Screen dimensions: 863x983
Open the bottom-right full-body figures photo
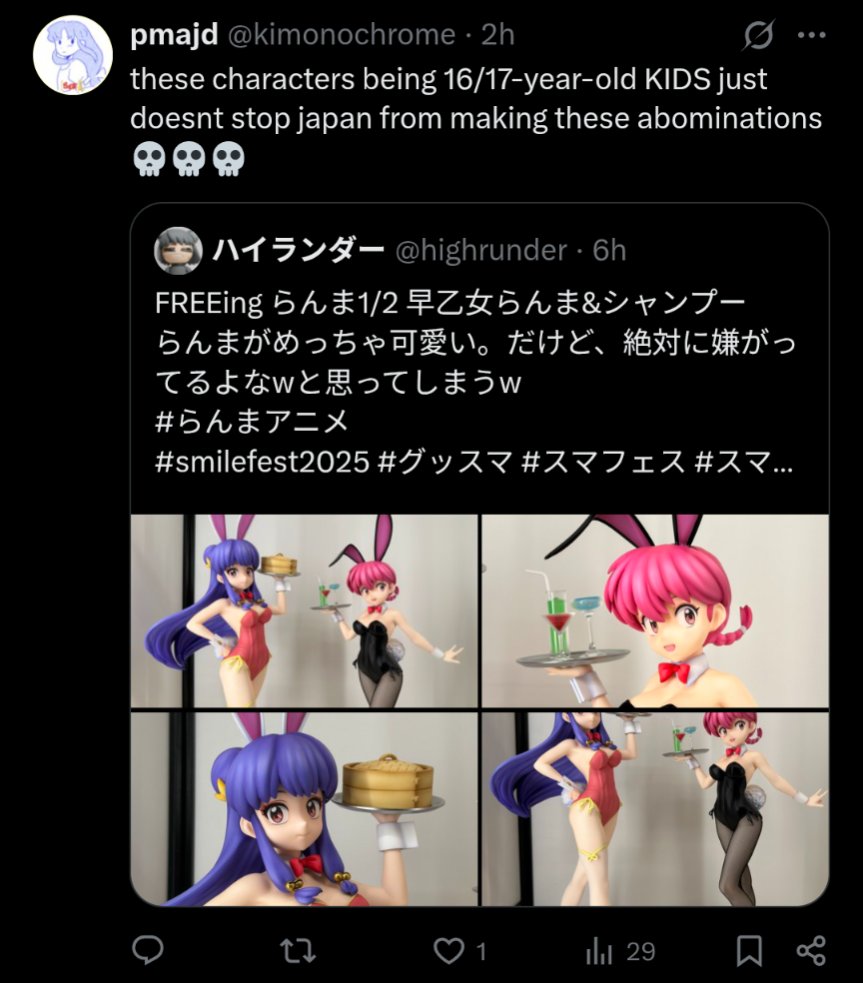click(655, 809)
